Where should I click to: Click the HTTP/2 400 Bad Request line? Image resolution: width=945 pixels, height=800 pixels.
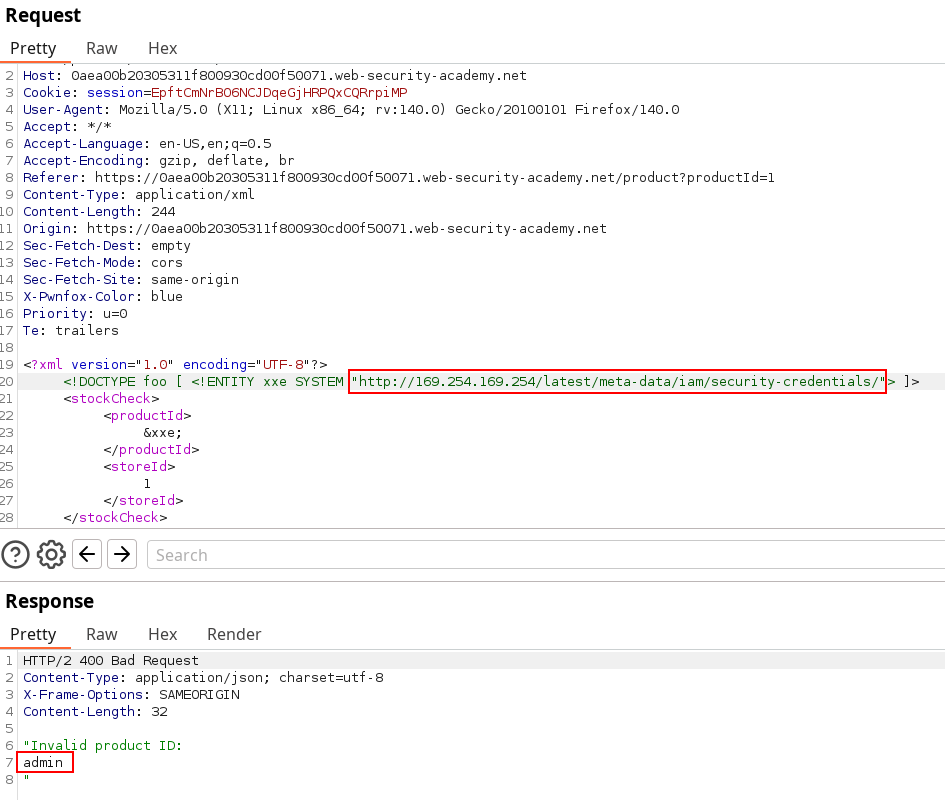click(111, 661)
